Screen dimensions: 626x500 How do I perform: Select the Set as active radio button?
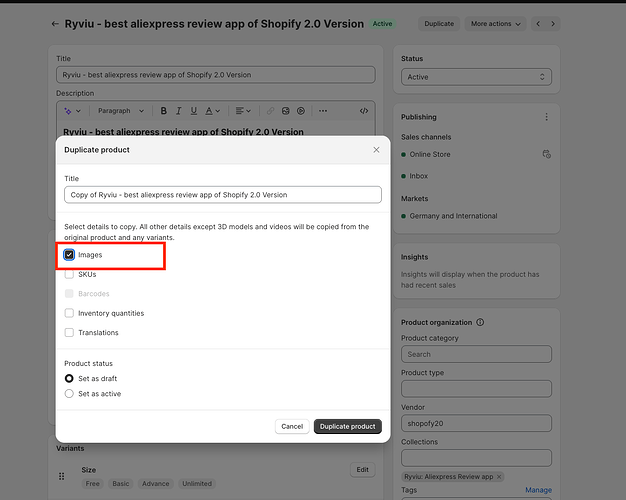[69, 394]
